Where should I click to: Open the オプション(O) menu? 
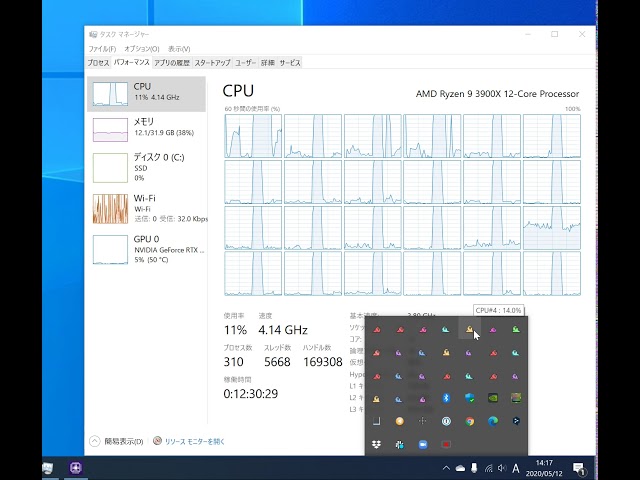[141, 48]
